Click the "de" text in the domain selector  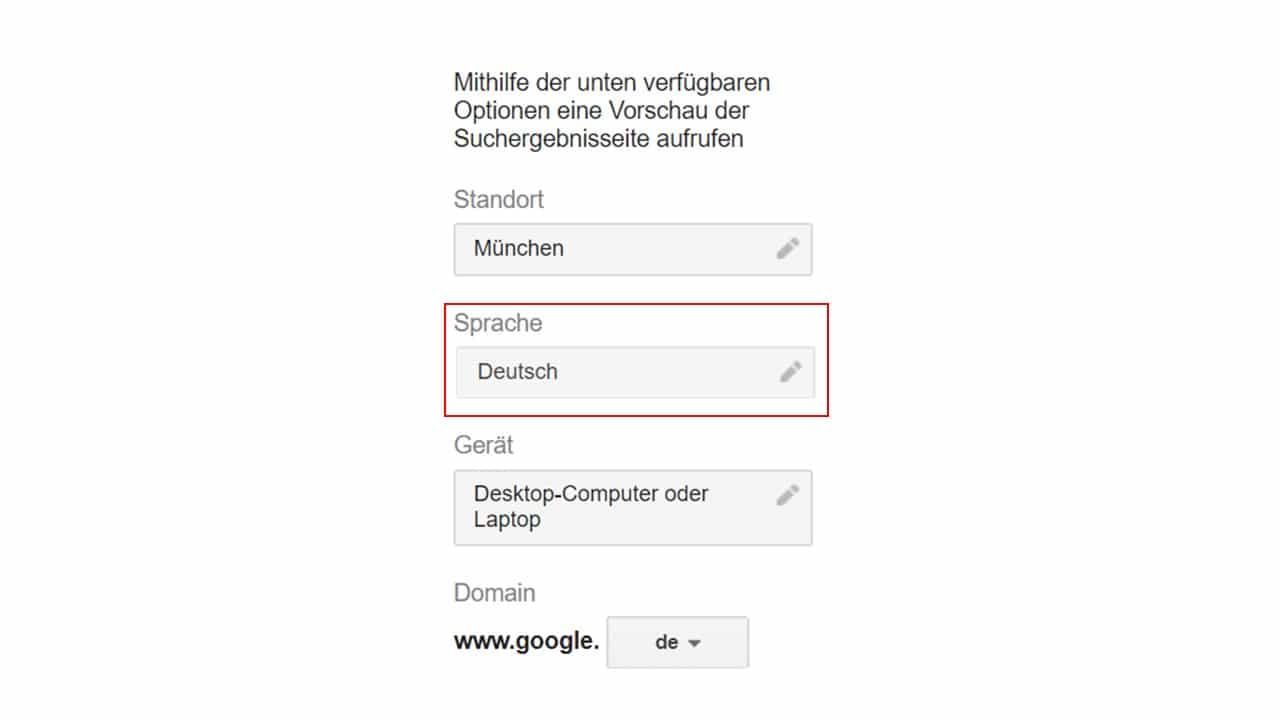[x=667, y=642]
